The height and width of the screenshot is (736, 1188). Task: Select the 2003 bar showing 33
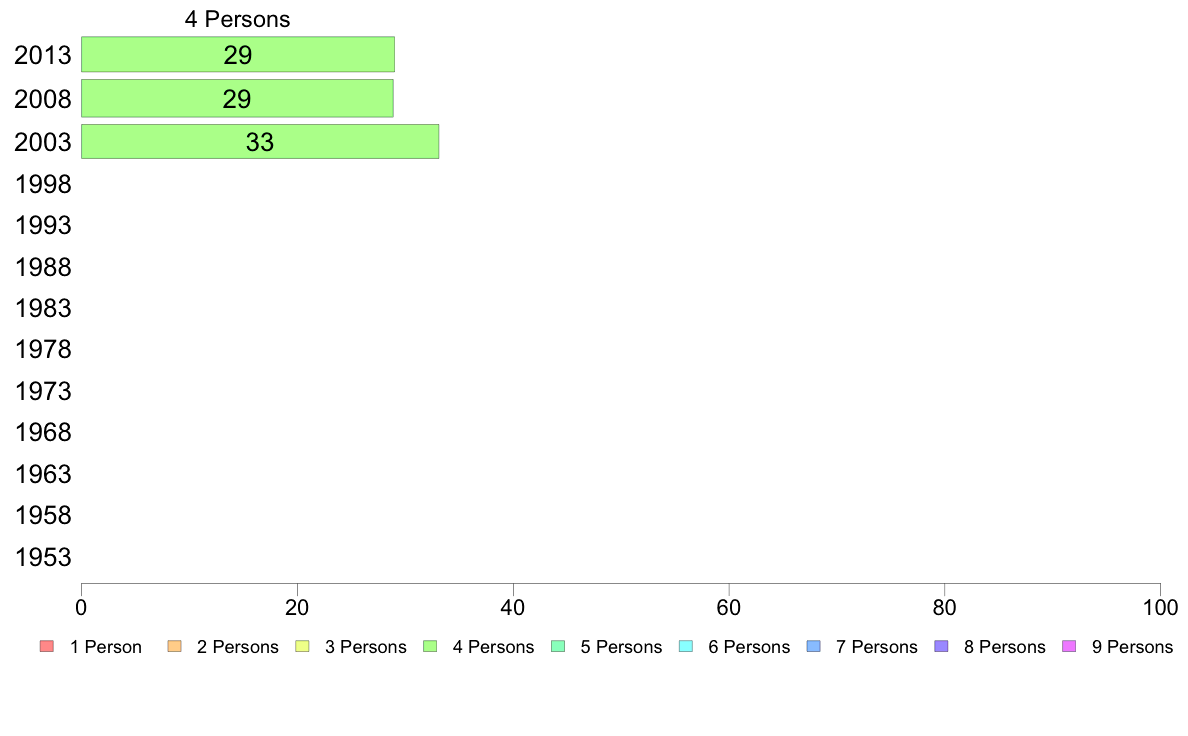coord(260,142)
